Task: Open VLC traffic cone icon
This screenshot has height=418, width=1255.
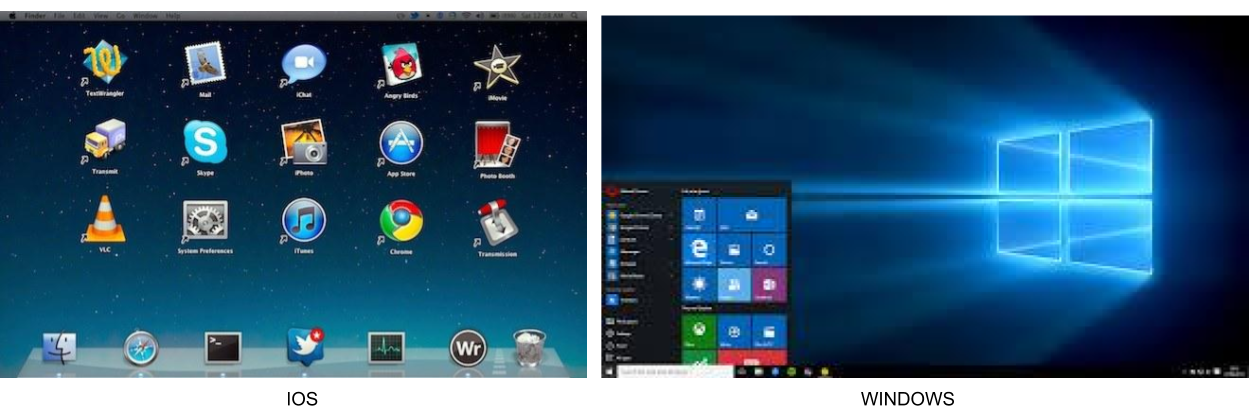Action: click(104, 219)
